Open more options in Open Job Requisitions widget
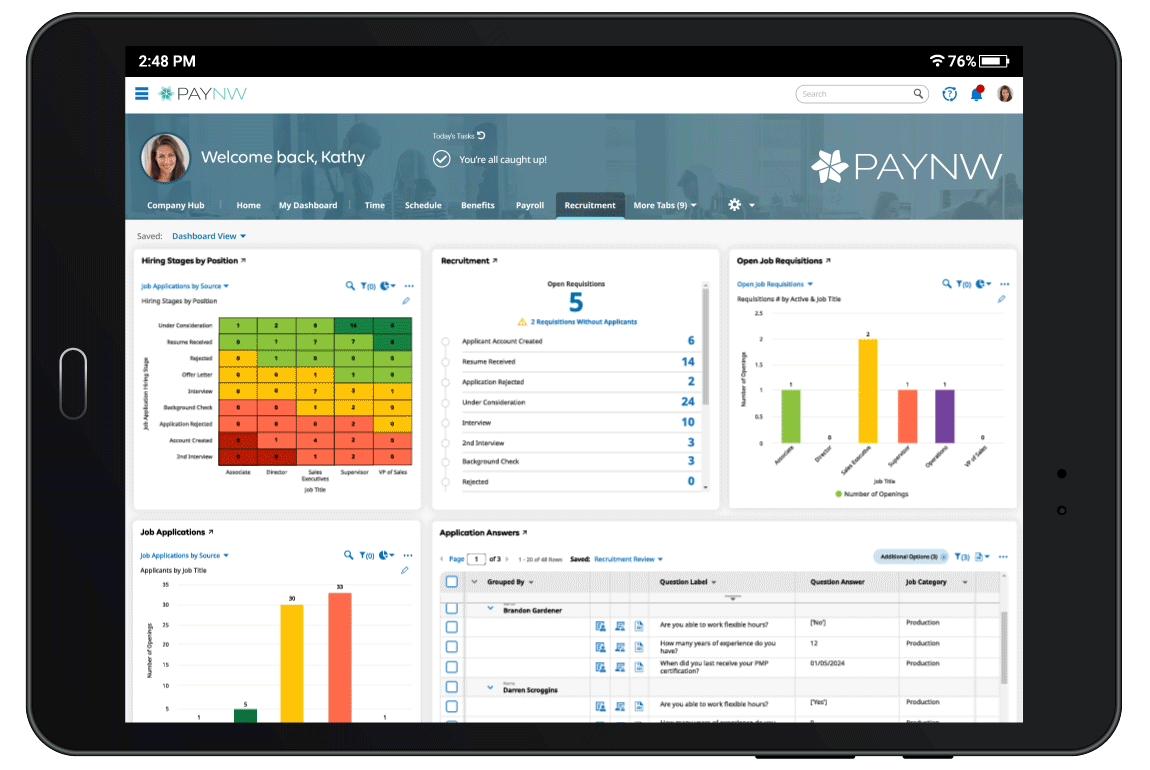1150x770 pixels. 1005,284
